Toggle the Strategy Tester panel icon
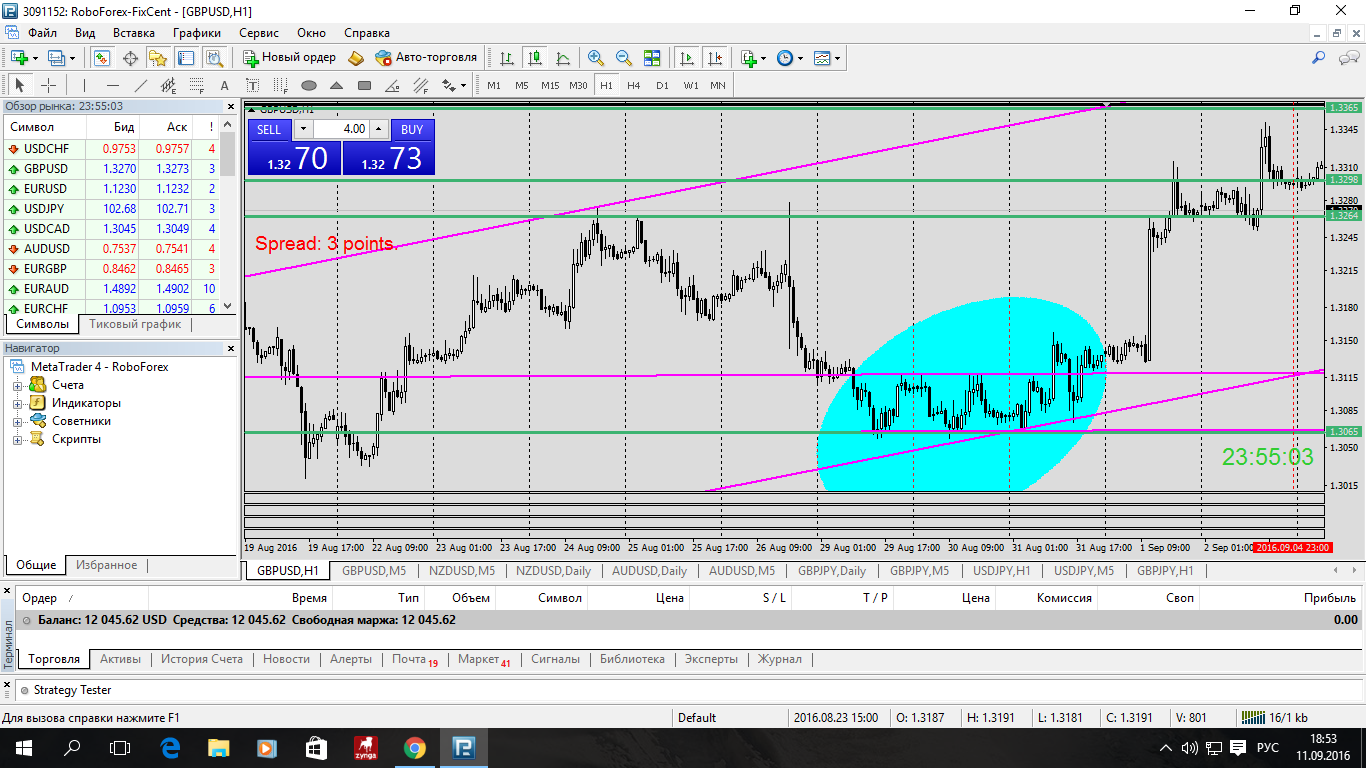1366x768 pixels. click(x=214, y=58)
